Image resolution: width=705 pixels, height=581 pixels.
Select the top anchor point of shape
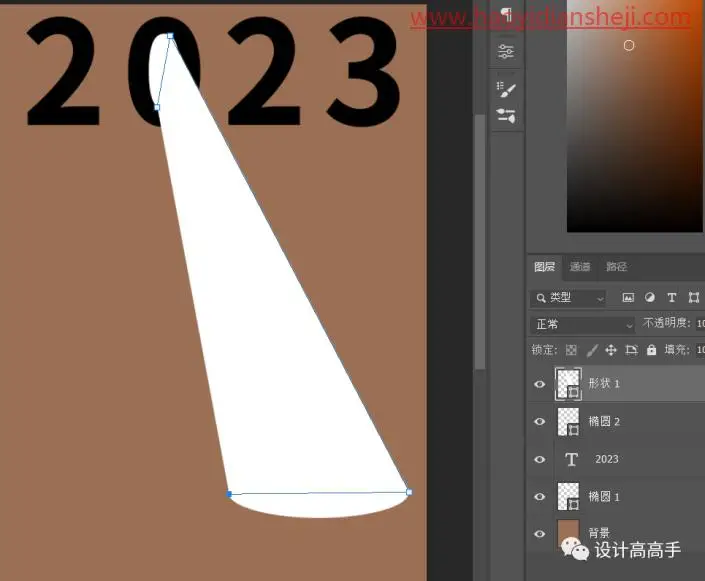[170, 36]
